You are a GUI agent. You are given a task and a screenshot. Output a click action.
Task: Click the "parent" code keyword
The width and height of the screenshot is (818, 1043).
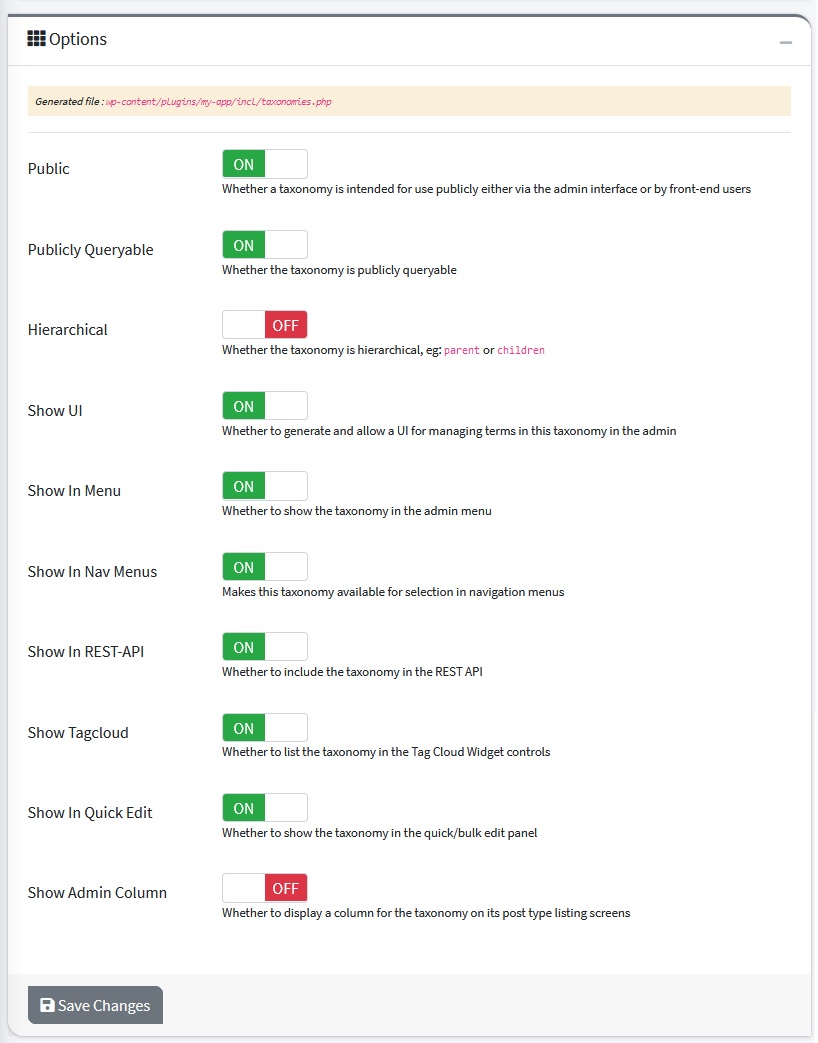461,351
